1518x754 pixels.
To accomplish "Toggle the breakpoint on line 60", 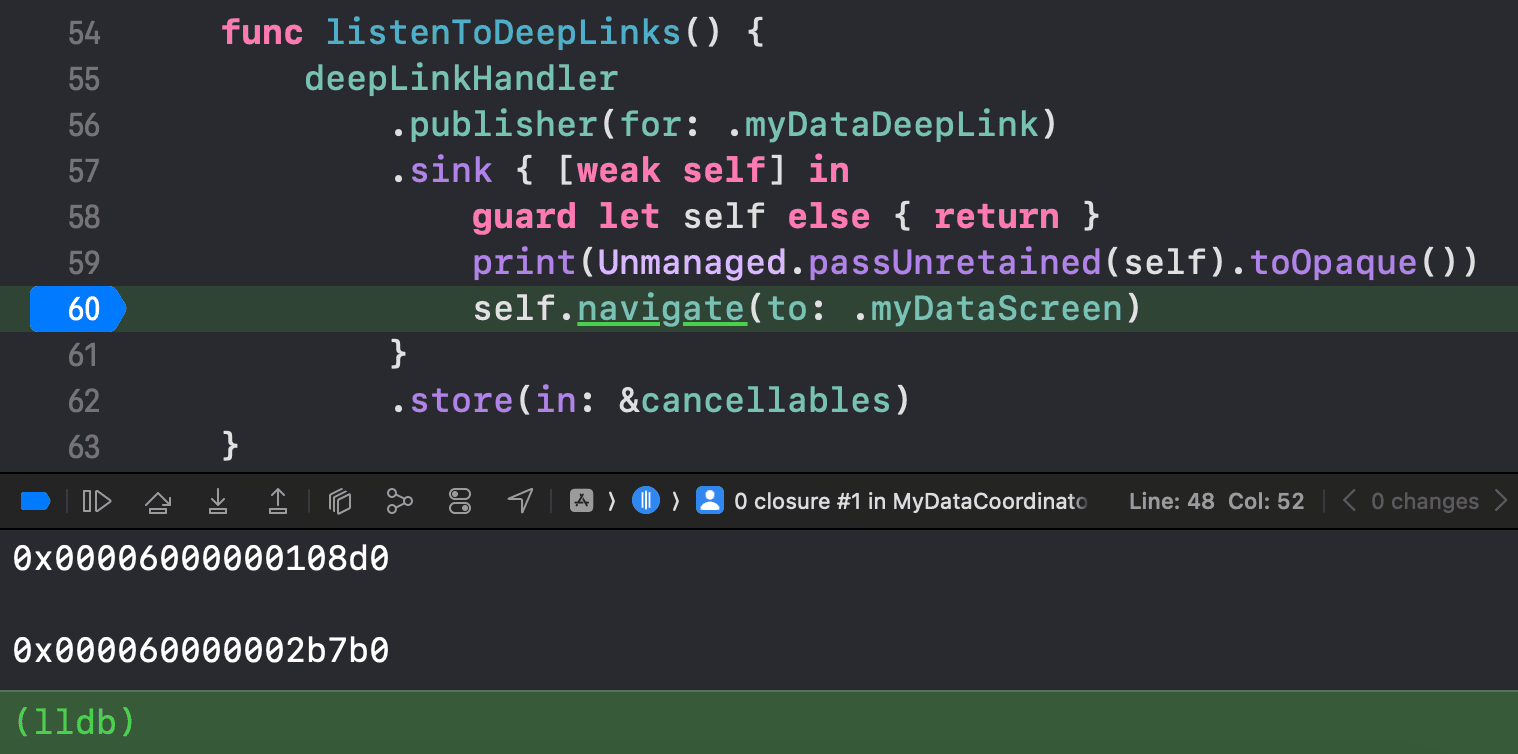I will point(76,309).
